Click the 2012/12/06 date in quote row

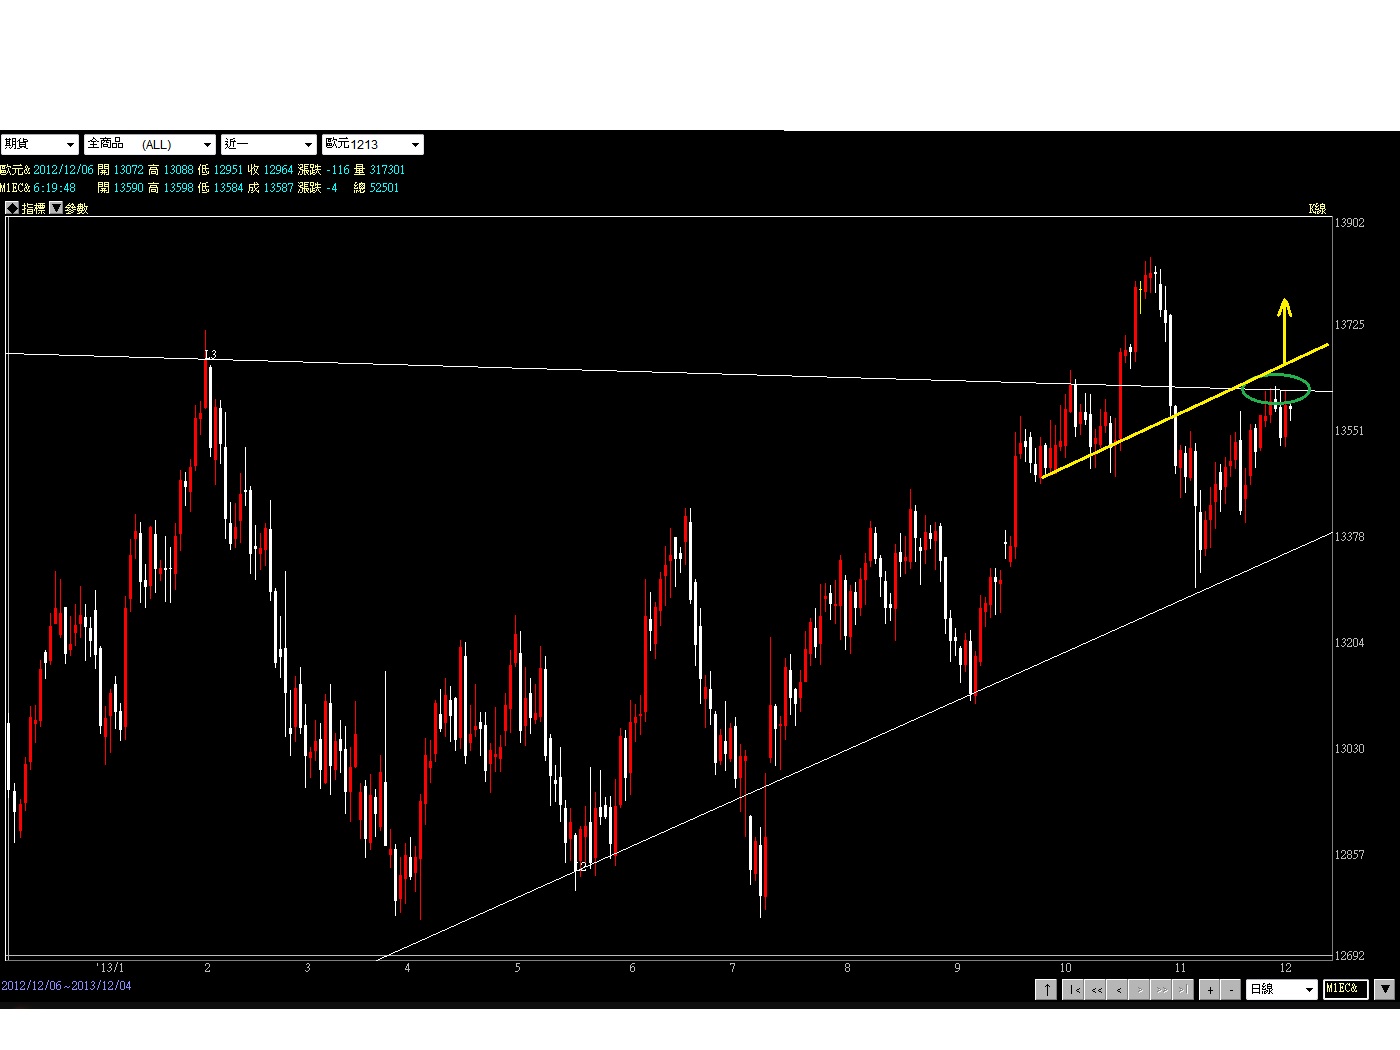(63, 170)
